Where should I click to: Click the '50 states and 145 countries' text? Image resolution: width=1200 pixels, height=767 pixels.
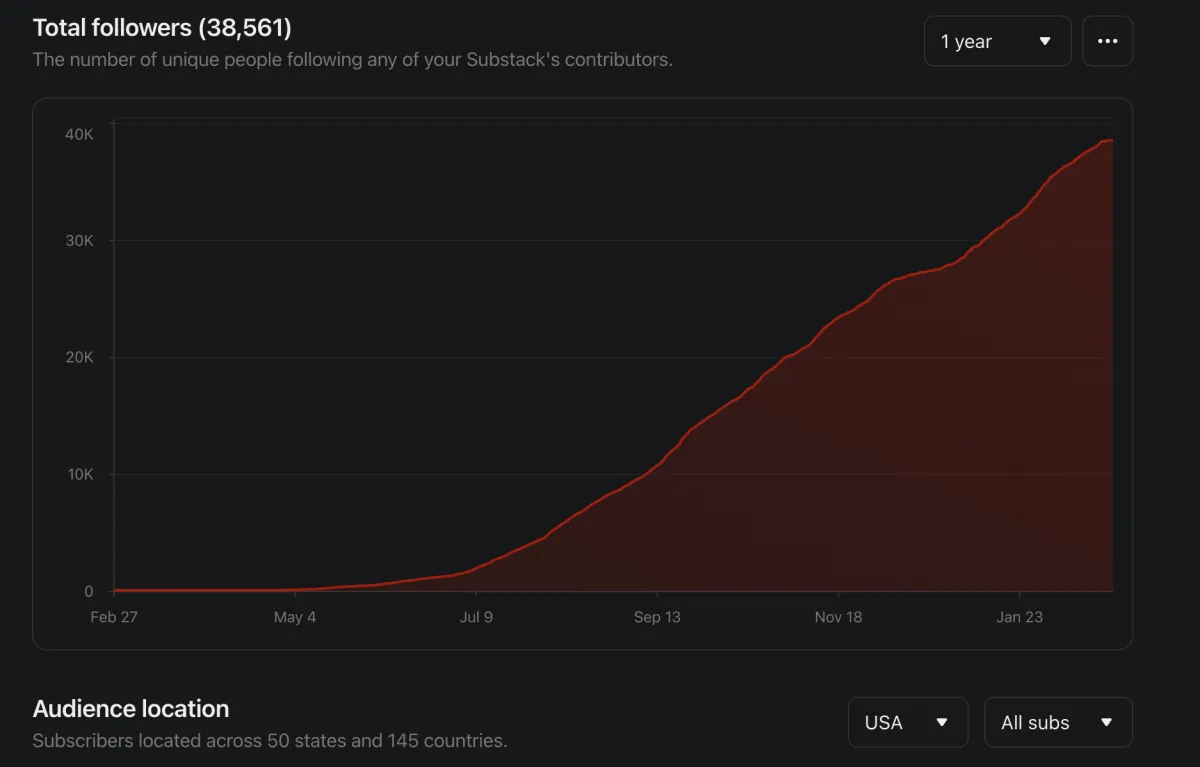(x=386, y=741)
